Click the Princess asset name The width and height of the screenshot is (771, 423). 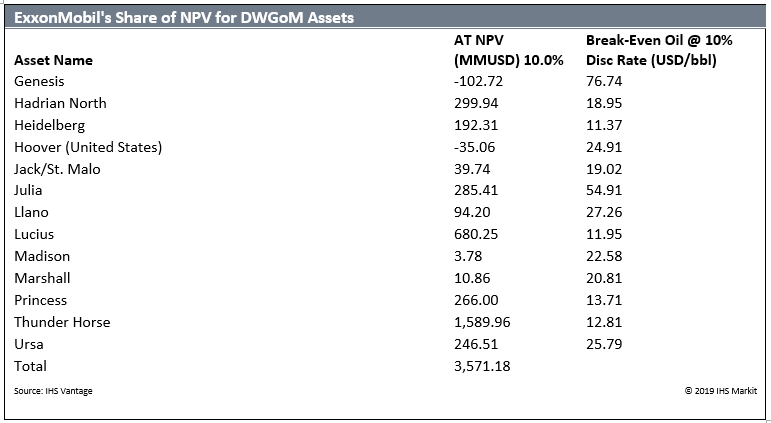click(40, 300)
